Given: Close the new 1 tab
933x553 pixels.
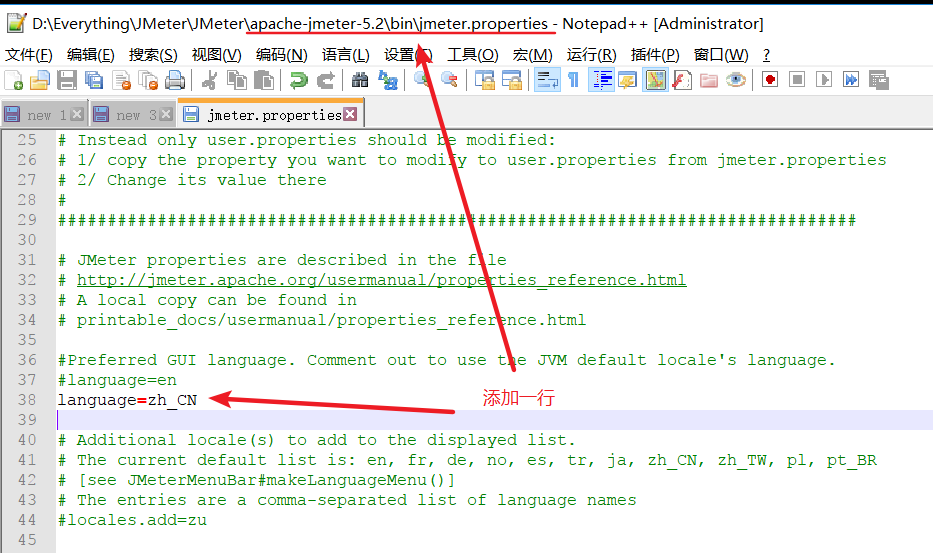Looking at the screenshot, I should coord(77,114).
